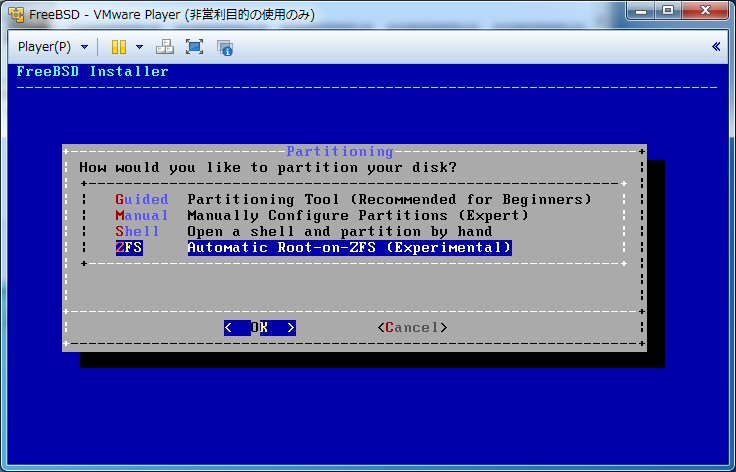Image resolution: width=736 pixels, height=472 pixels.
Task: Select the ZFS partitioning option
Action: [x=129, y=247]
